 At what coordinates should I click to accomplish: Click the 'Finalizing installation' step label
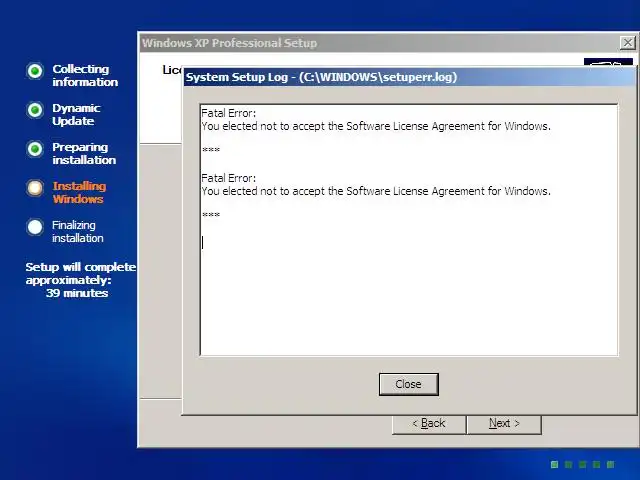(78, 231)
